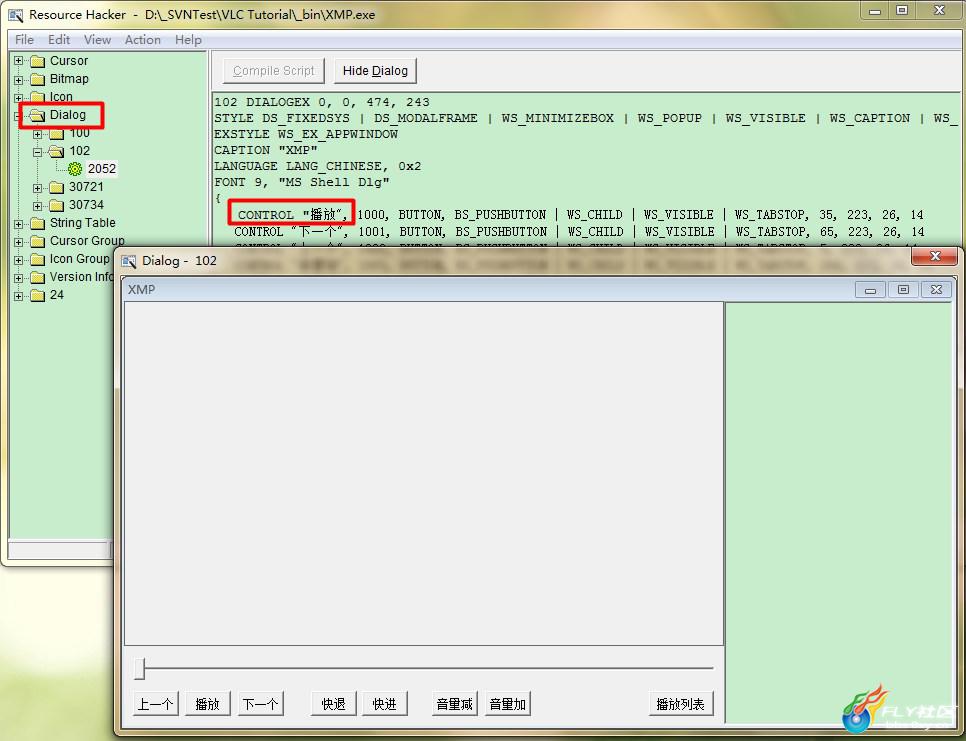Select the String Table folder icon
966x741 pixels.
pos(38,223)
